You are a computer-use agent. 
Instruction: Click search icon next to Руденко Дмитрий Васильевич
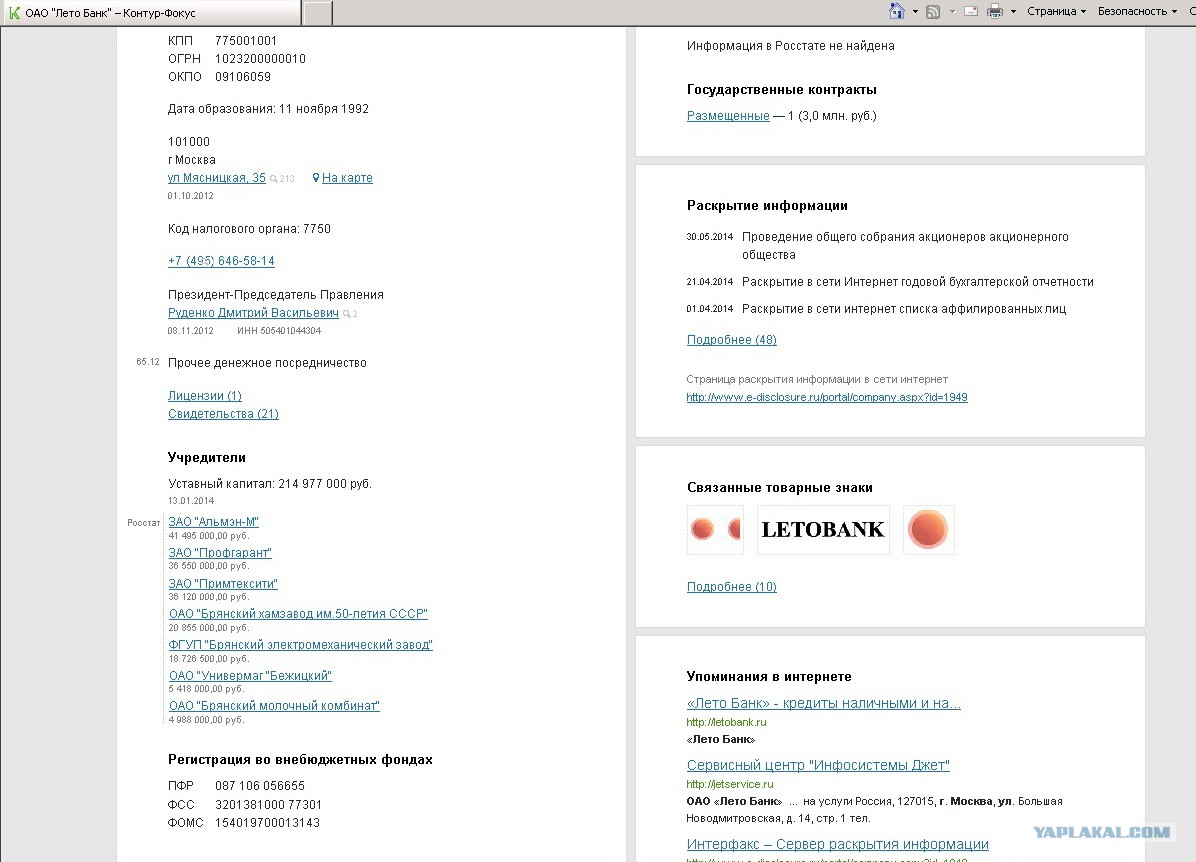pos(347,314)
